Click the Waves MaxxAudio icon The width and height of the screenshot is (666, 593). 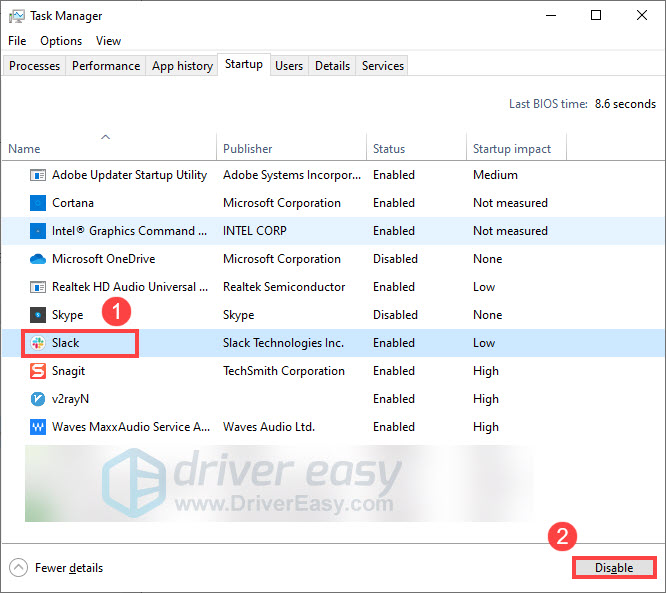(x=38, y=427)
